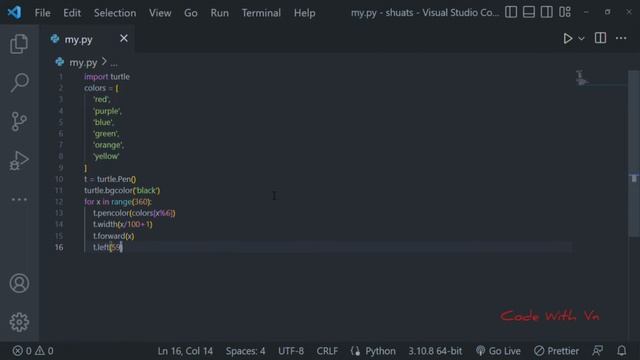This screenshot has height=360, width=640.
Task: Run the Python file with play button
Action: [x=567, y=38]
